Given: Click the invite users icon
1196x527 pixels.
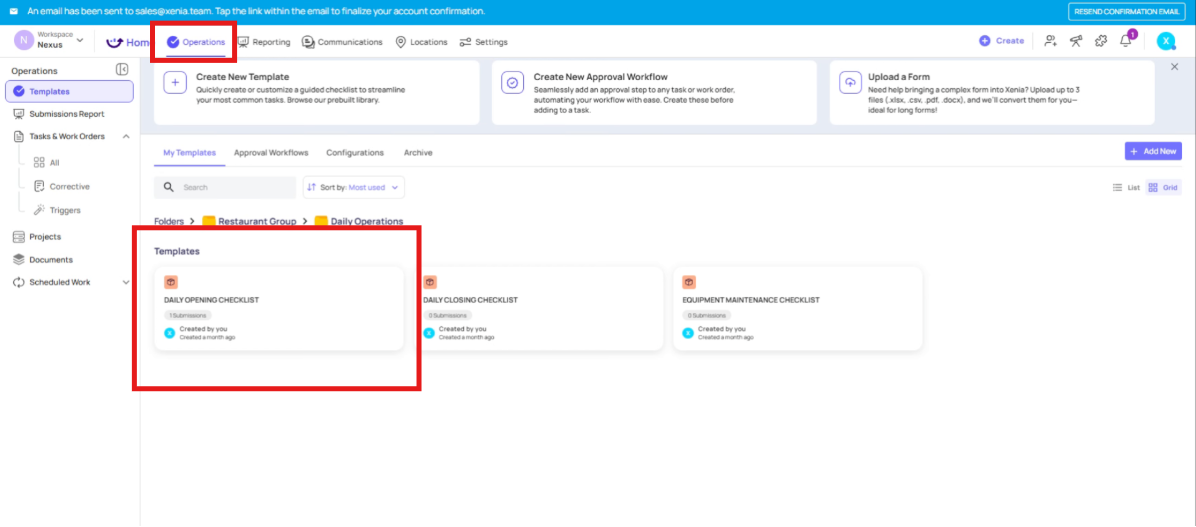Looking at the screenshot, I should 1050,41.
